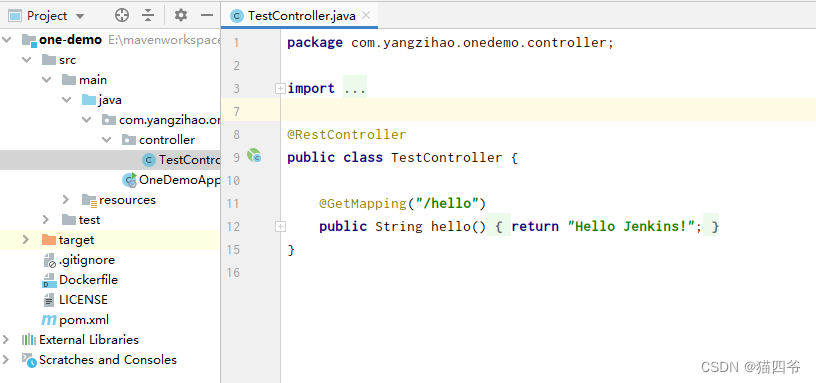The width and height of the screenshot is (816, 383).
Task: Collapse the src folder
Action: [x=26, y=60]
